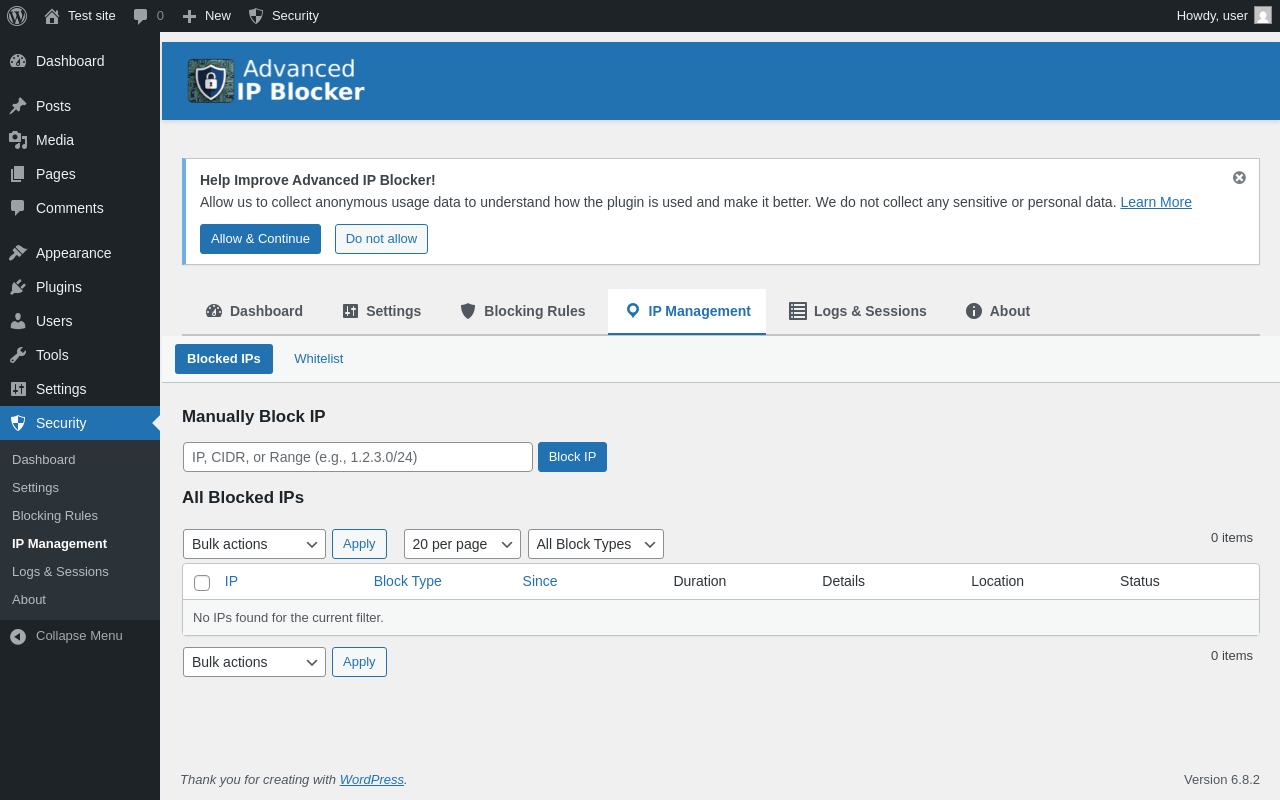
Task: Click the Collapse Menu arrow icon
Action: point(18,636)
